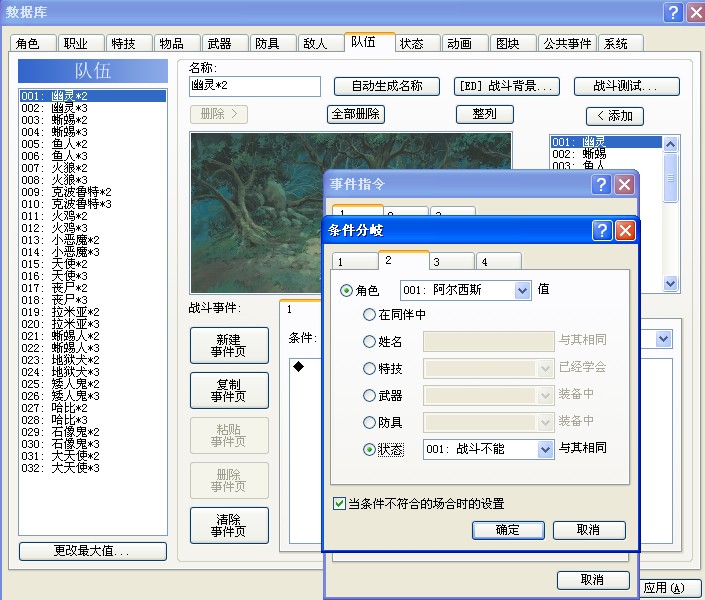Open the 角色 database tab
Image resolution: width=705 pixels, height=600 pixels.
point(33,44)
